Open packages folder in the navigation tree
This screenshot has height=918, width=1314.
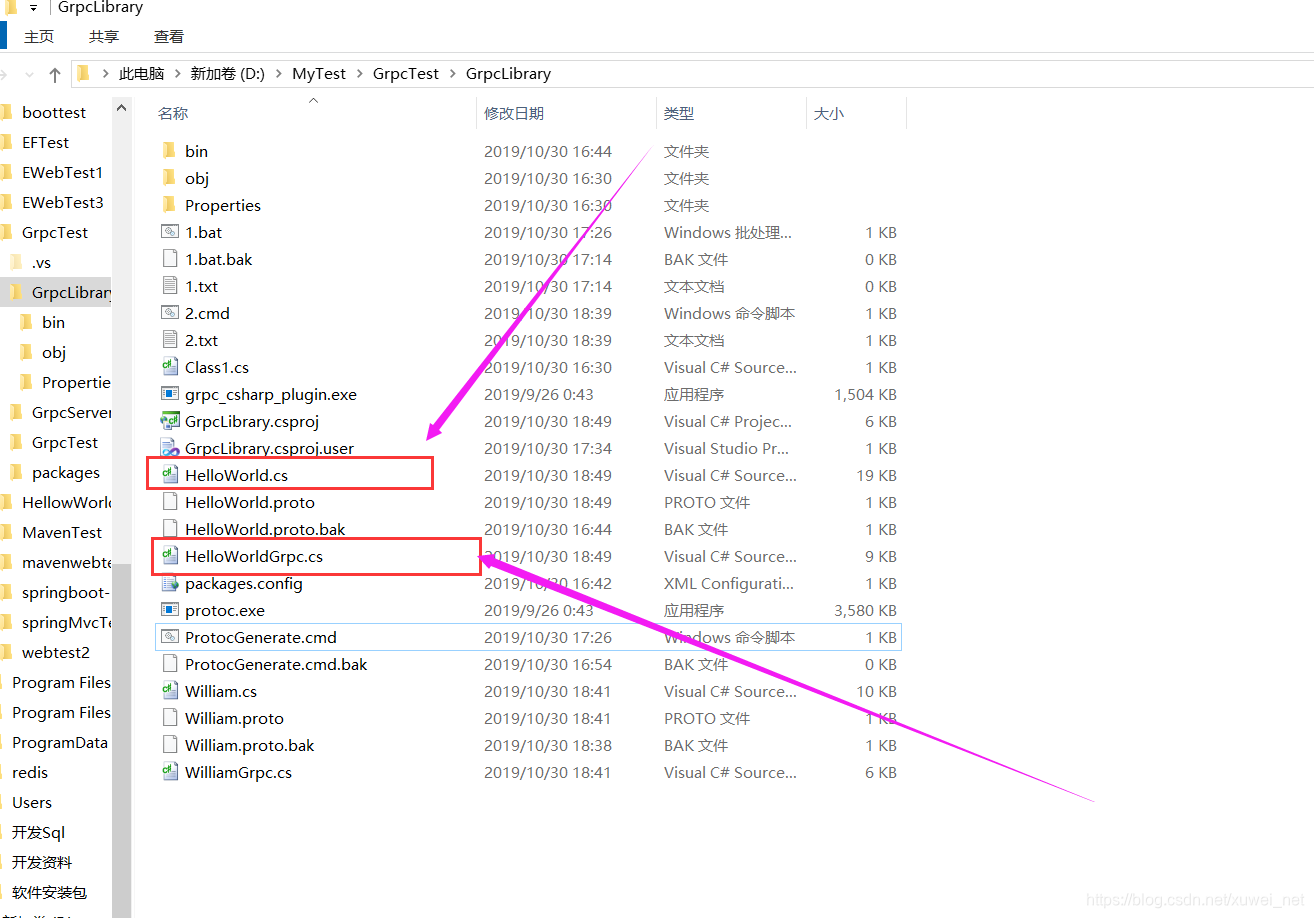66,472
